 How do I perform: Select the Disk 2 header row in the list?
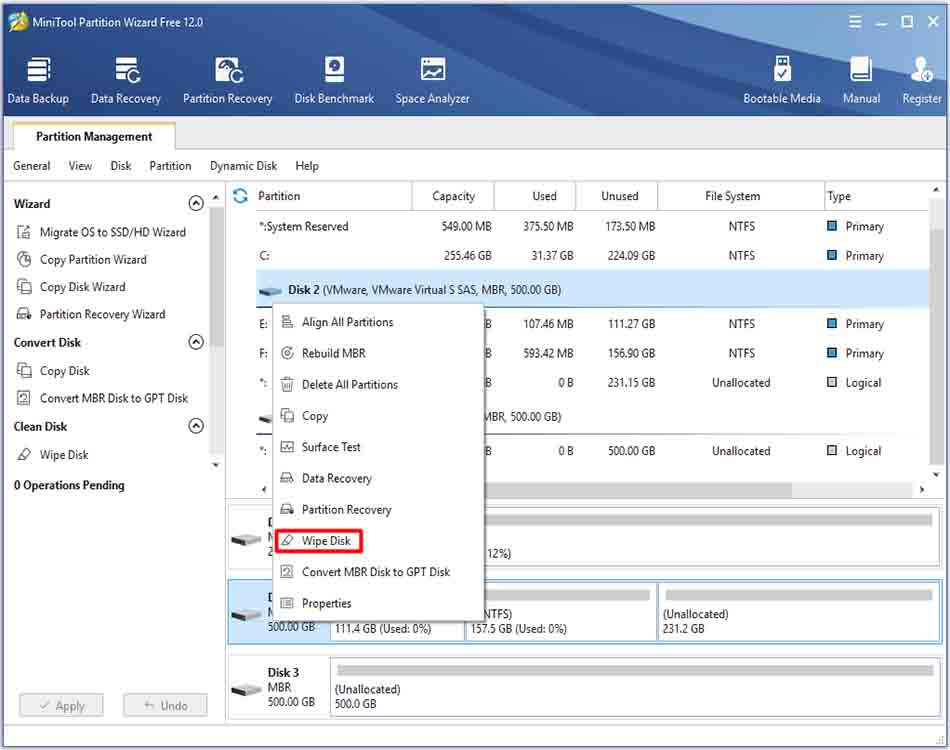(593, 290)
